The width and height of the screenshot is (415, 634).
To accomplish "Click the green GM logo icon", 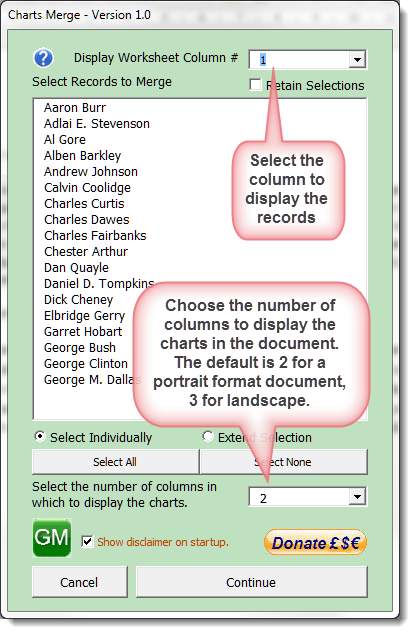I will coord(52,538).
